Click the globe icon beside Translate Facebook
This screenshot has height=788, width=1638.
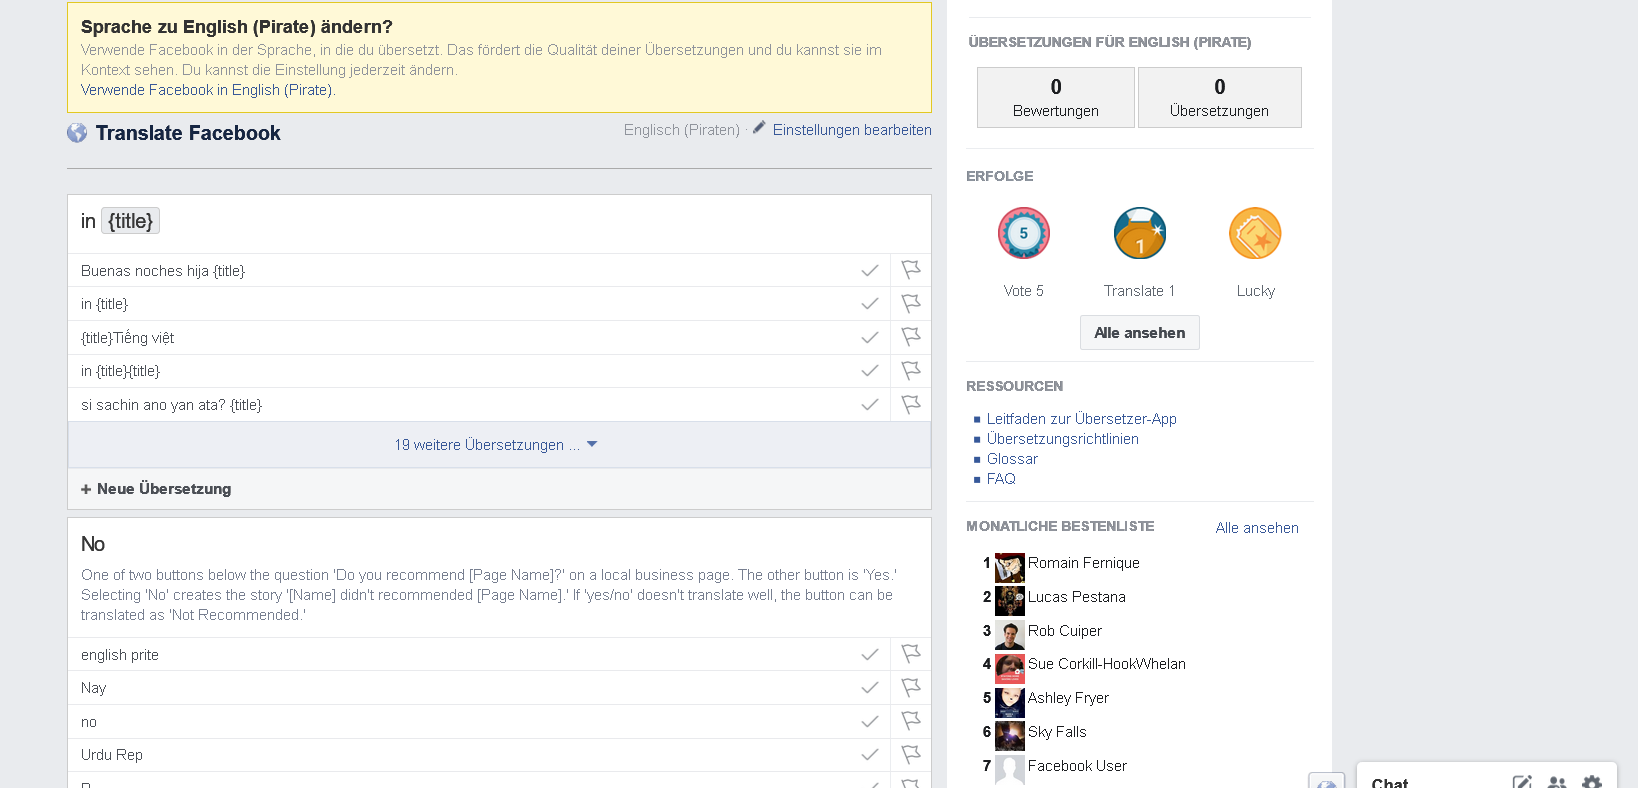point(77,133)
